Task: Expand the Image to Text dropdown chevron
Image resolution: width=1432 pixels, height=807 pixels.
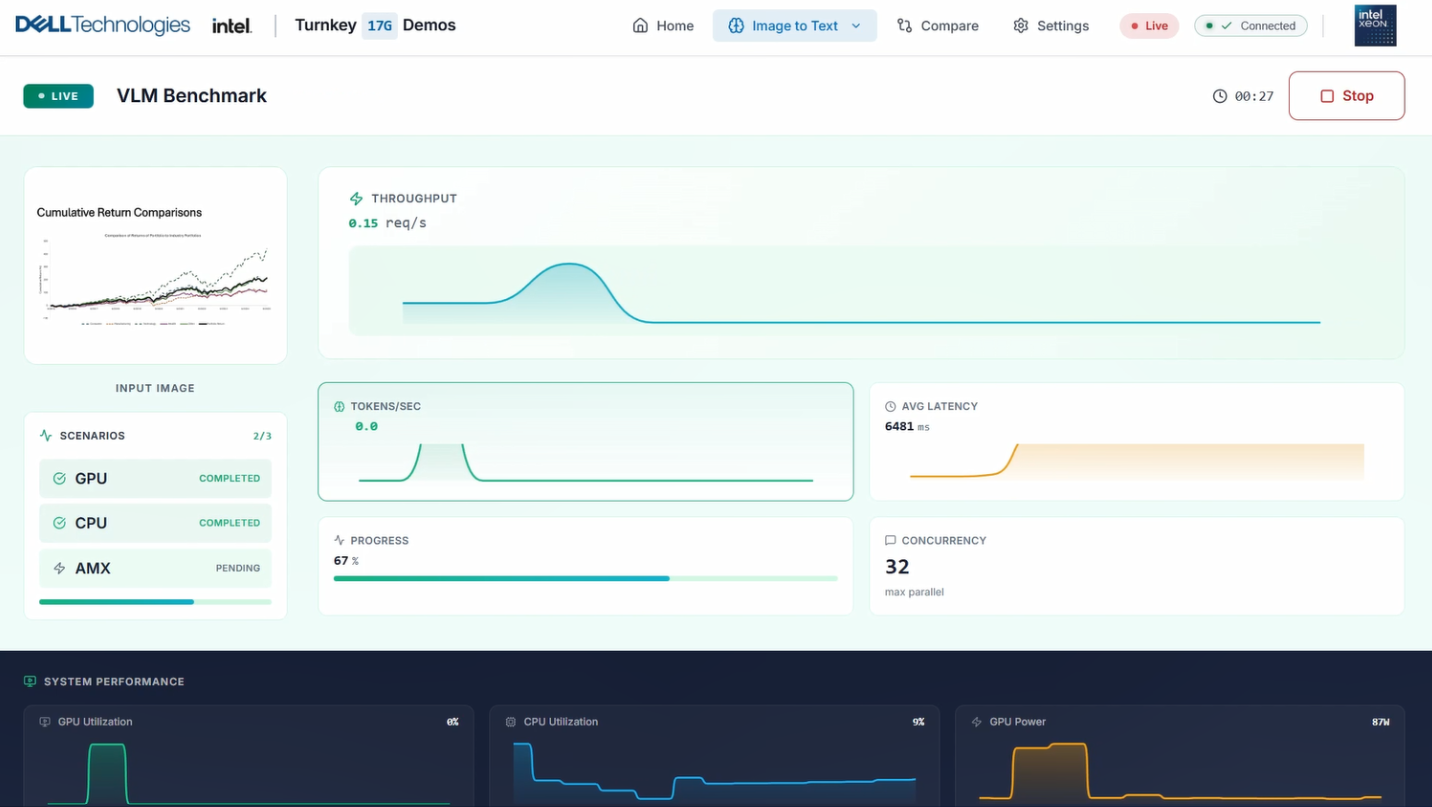Action: 856,26
